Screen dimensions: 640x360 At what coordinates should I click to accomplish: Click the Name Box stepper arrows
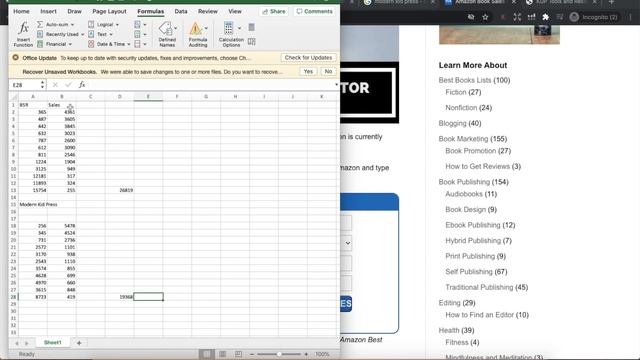(42, 85)
